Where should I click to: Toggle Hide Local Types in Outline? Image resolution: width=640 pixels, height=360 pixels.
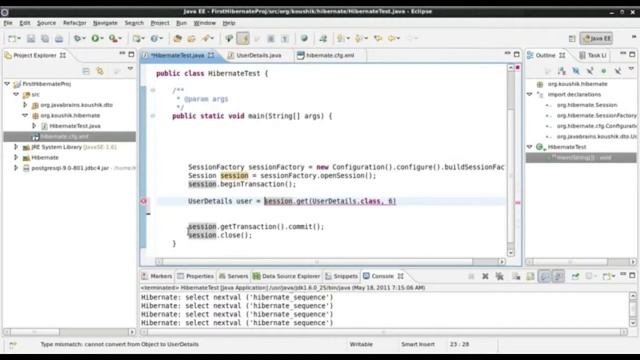(618, 71)
